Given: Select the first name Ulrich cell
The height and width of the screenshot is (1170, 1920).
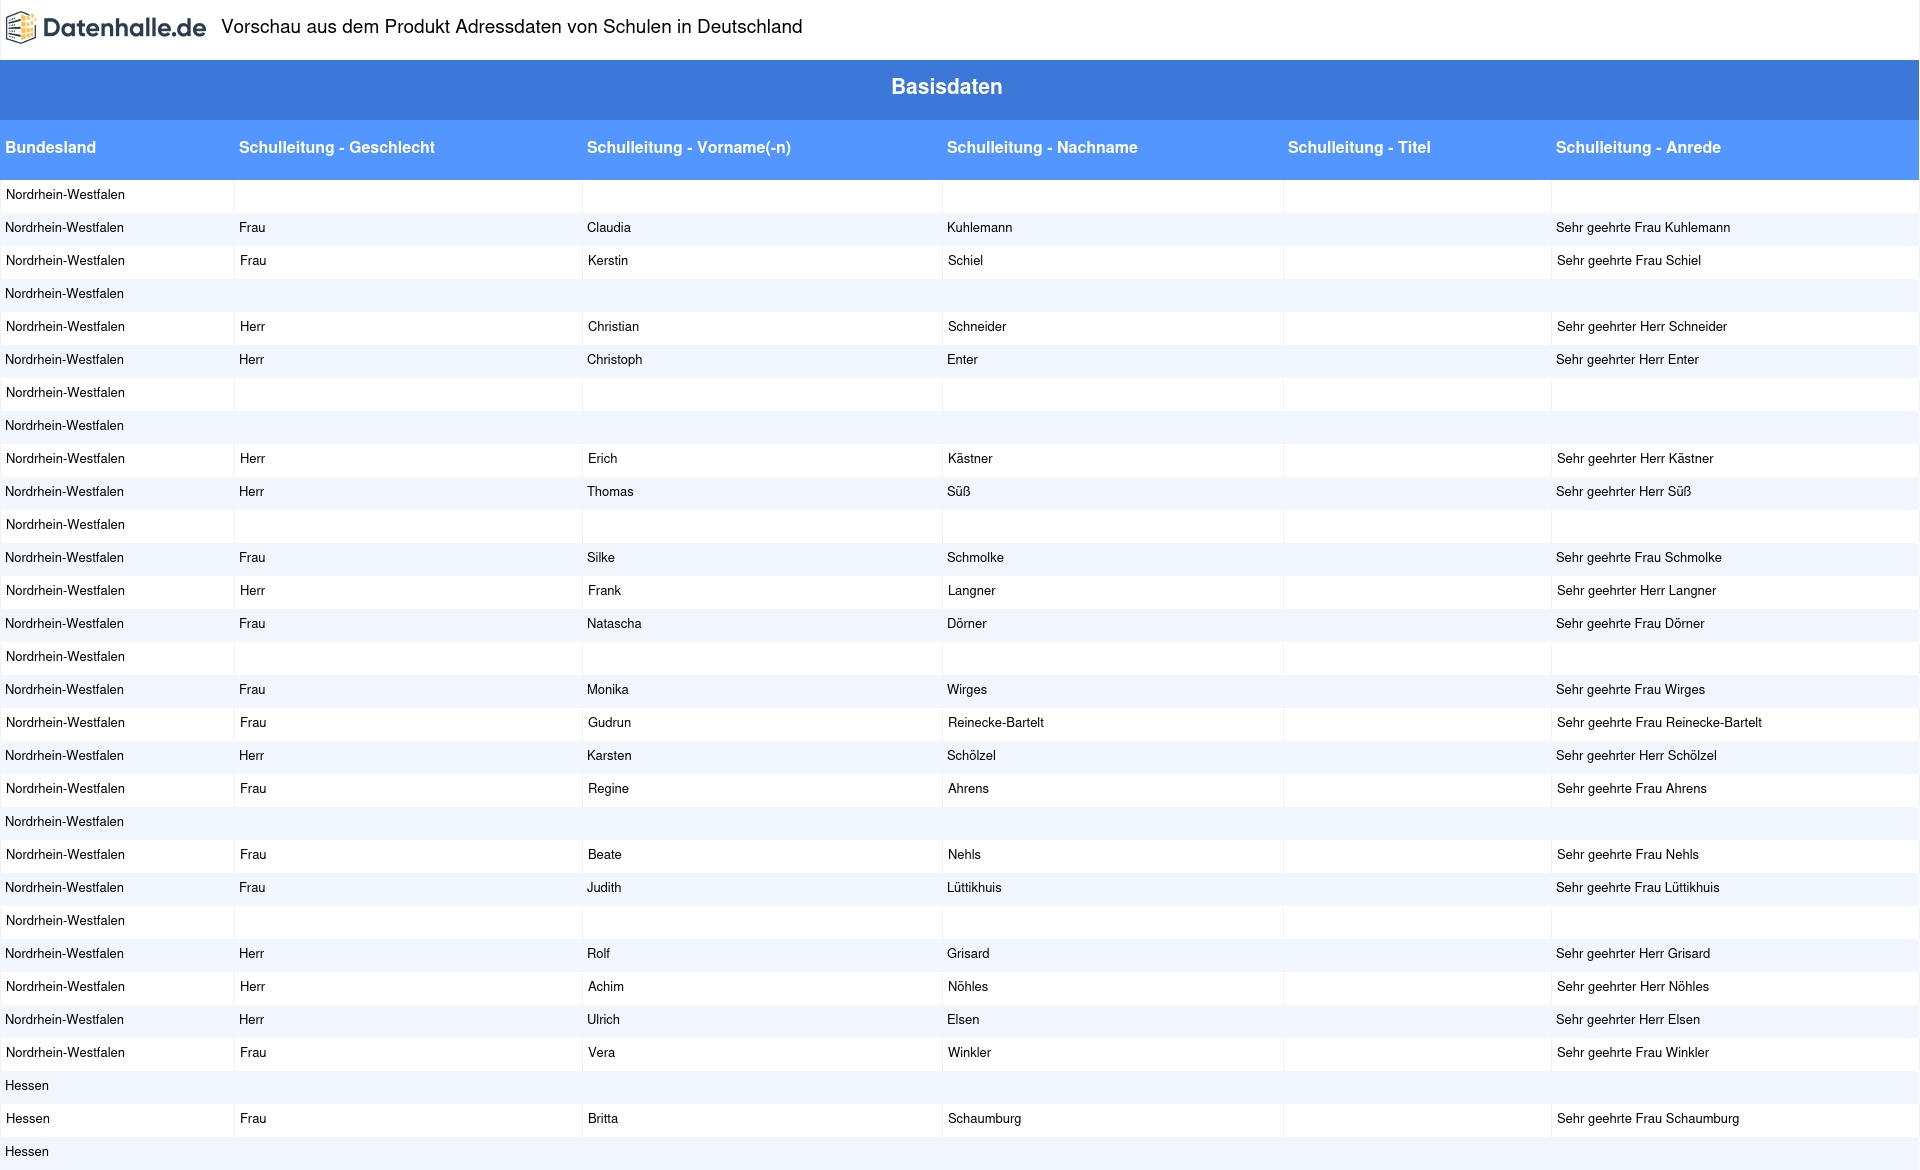Looking at the screenshot, I should coord(603,1020).
